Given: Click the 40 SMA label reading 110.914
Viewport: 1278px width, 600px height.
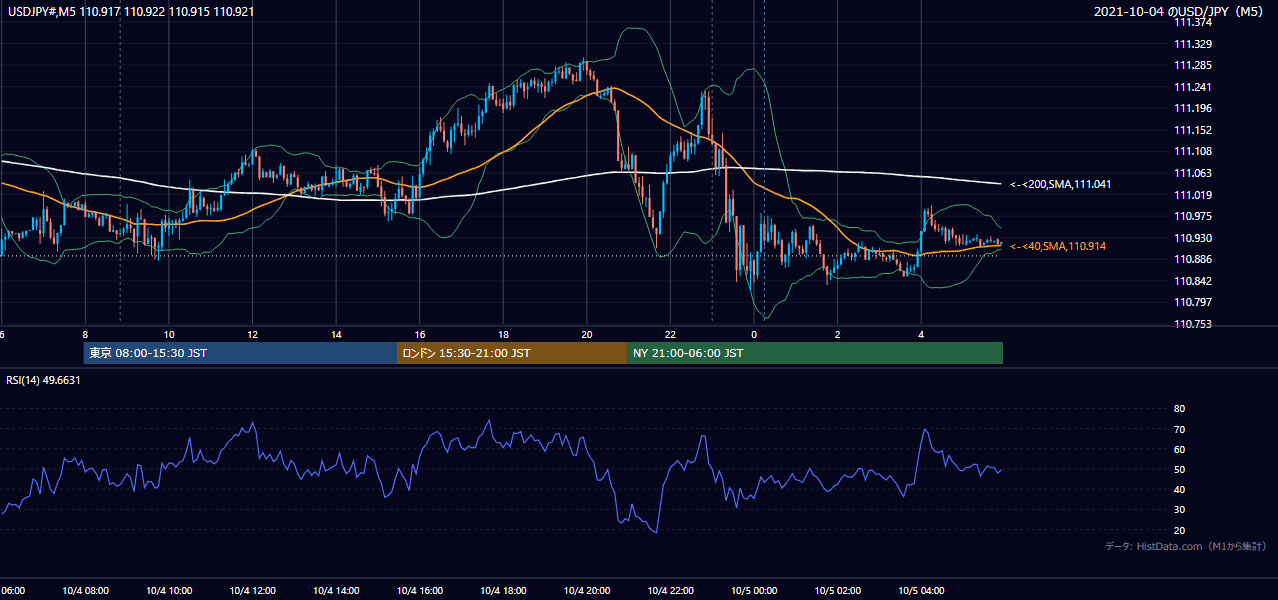Looking at the screenshot, I should coord(1058,246).
